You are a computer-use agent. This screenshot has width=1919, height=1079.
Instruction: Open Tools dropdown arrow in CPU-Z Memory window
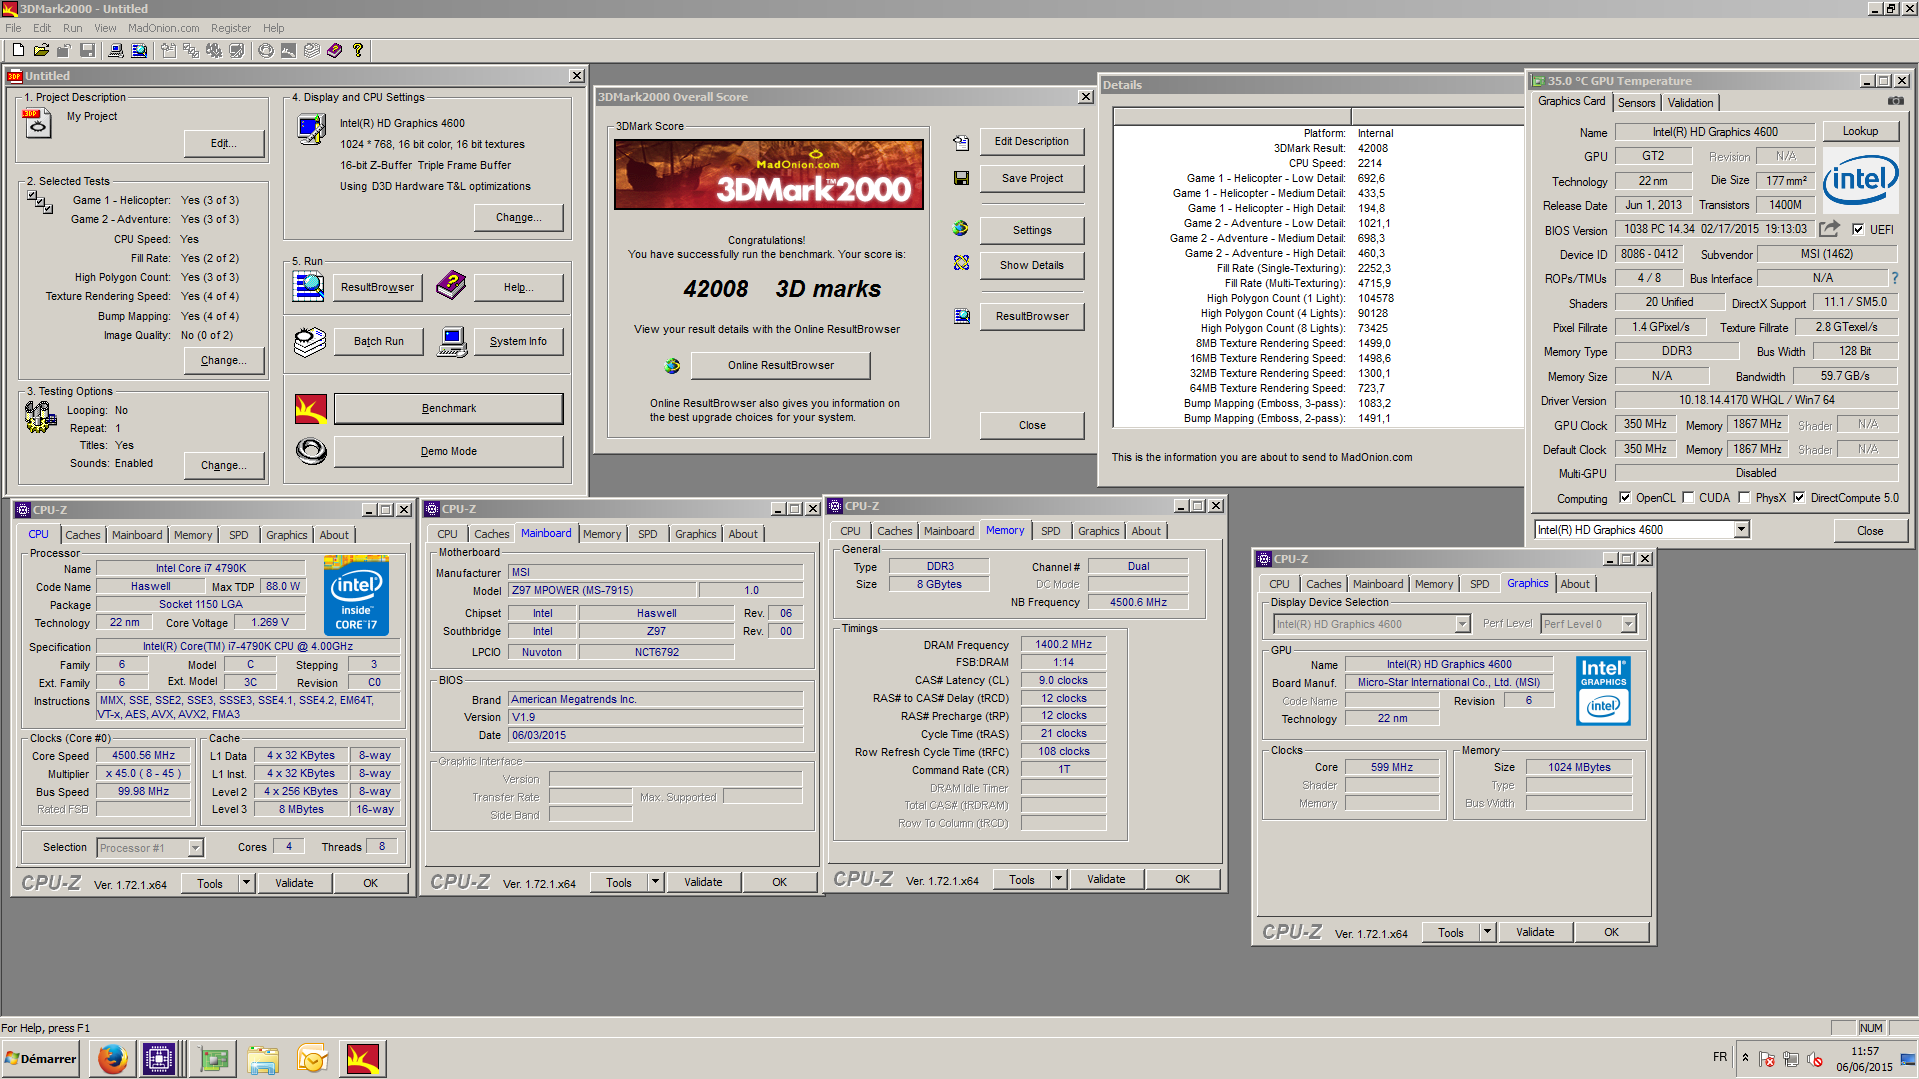pos(1059,879)
